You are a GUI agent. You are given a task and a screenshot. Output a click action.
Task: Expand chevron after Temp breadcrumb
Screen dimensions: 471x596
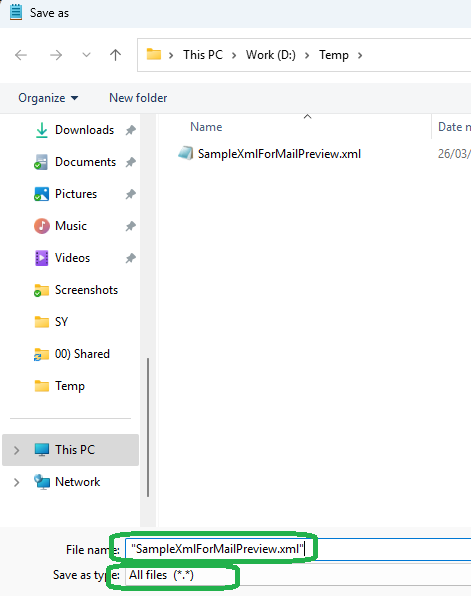point(360,55)
